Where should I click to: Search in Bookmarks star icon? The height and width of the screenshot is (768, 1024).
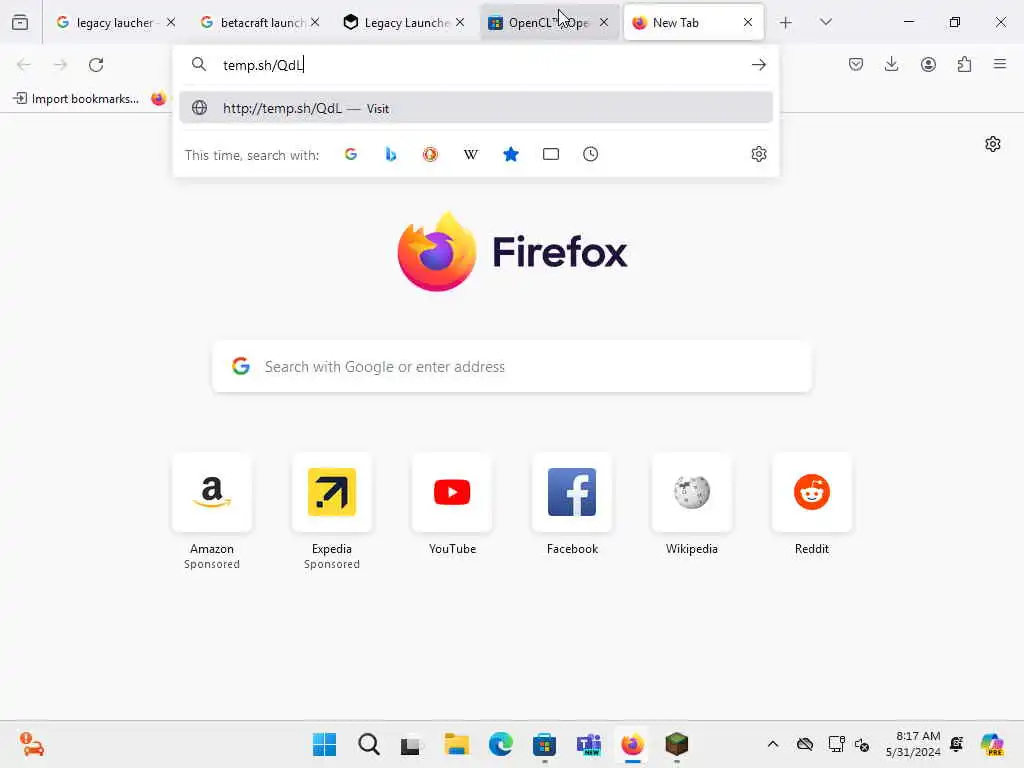(x=511, y=154)
